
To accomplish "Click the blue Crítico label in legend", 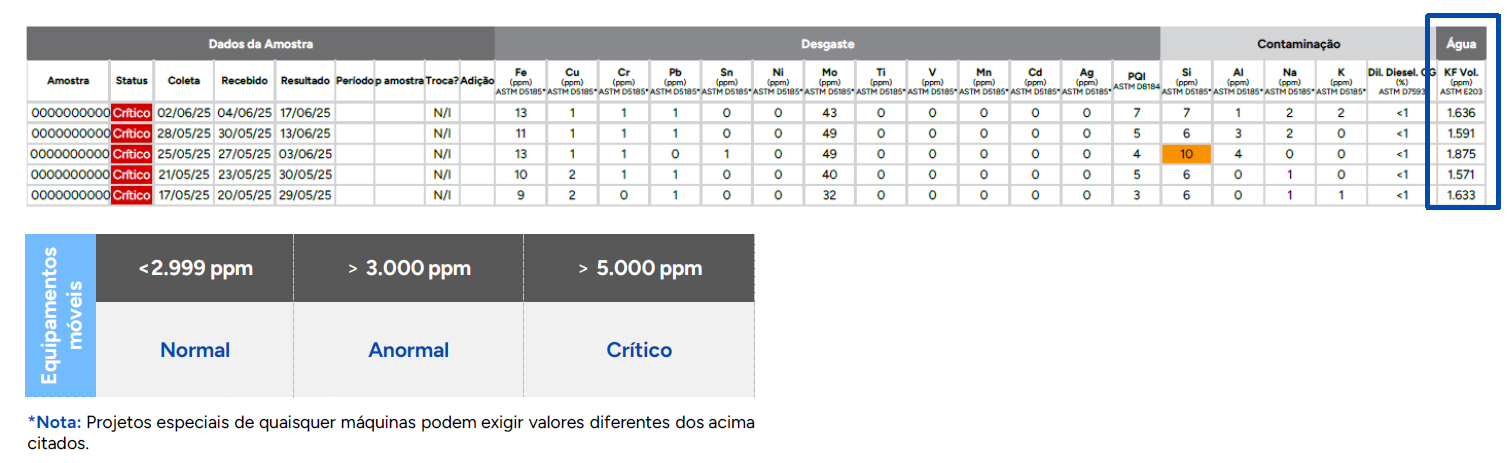I will coord(639,350).
